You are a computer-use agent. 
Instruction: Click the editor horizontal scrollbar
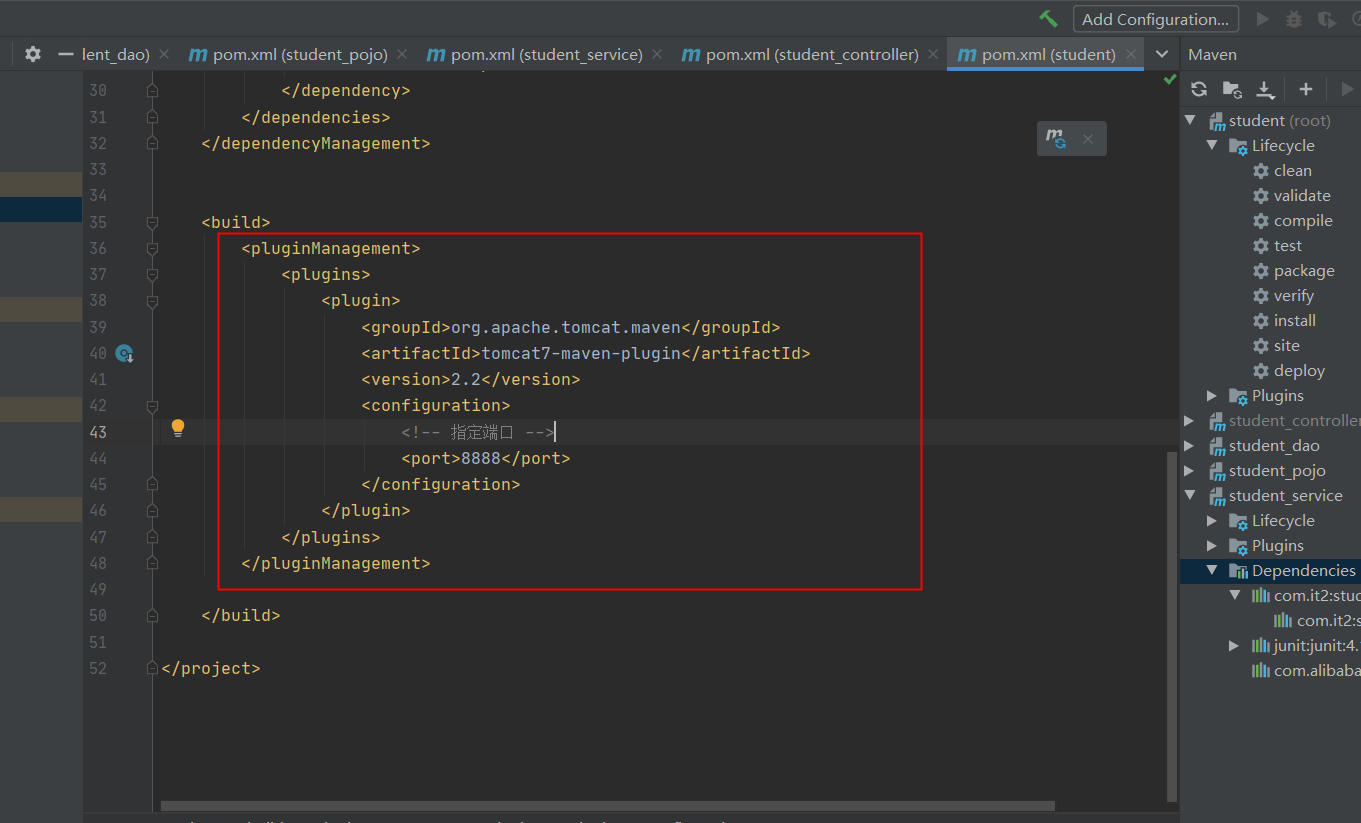pyautogui.click(x=607, y=806)
